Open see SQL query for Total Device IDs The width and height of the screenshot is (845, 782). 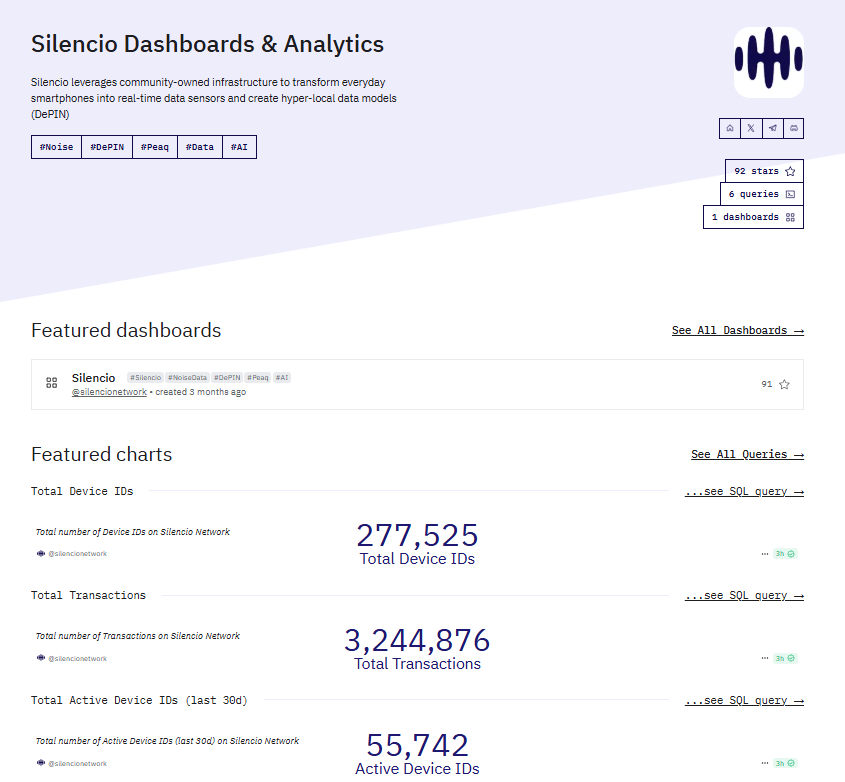pyautogui.click(x=744, y=492)
